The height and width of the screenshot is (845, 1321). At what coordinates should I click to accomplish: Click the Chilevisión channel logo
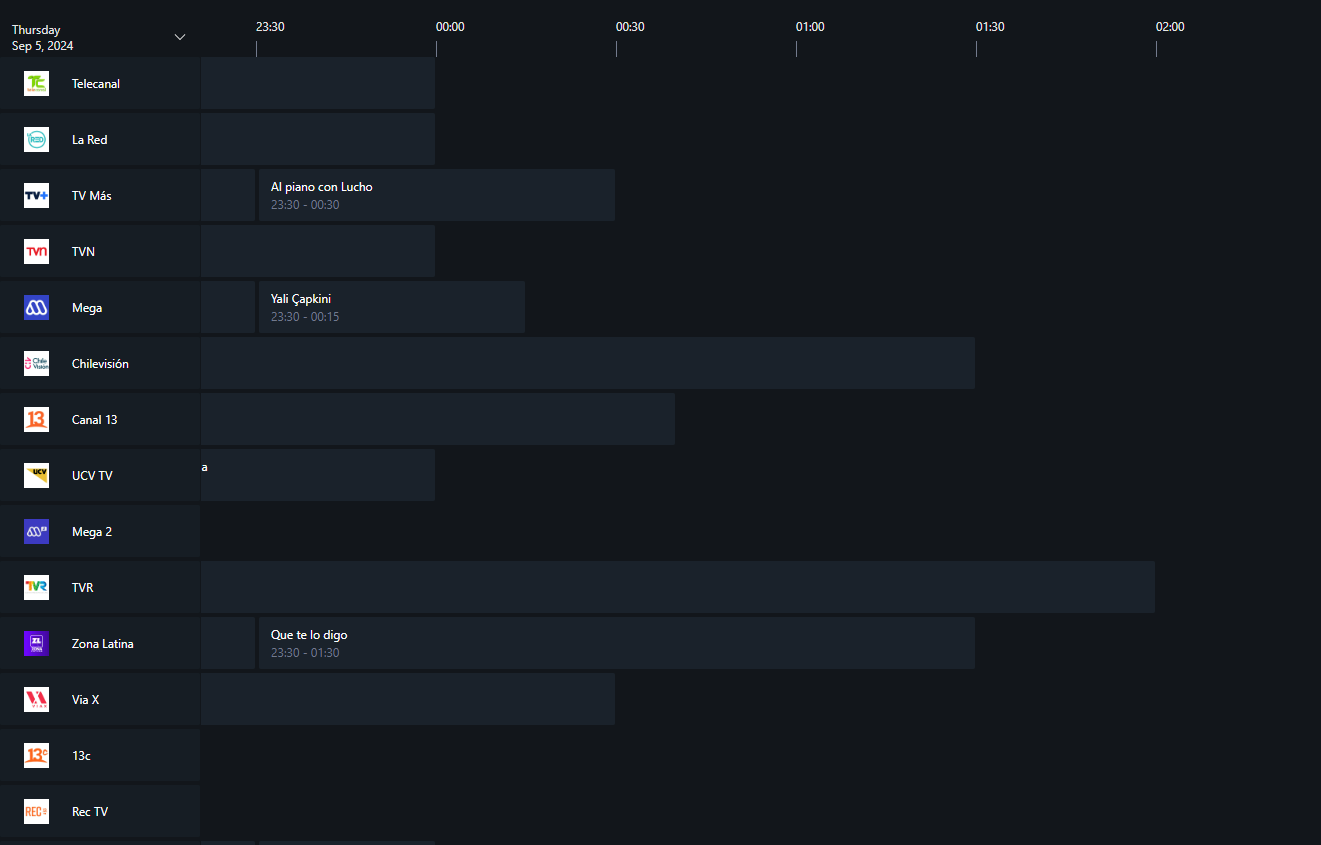pos(36,364)
